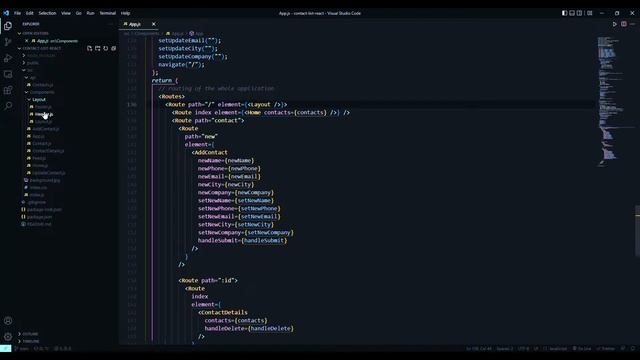Open the File menu
640x360 pixels.
click(x=18, y=13)
